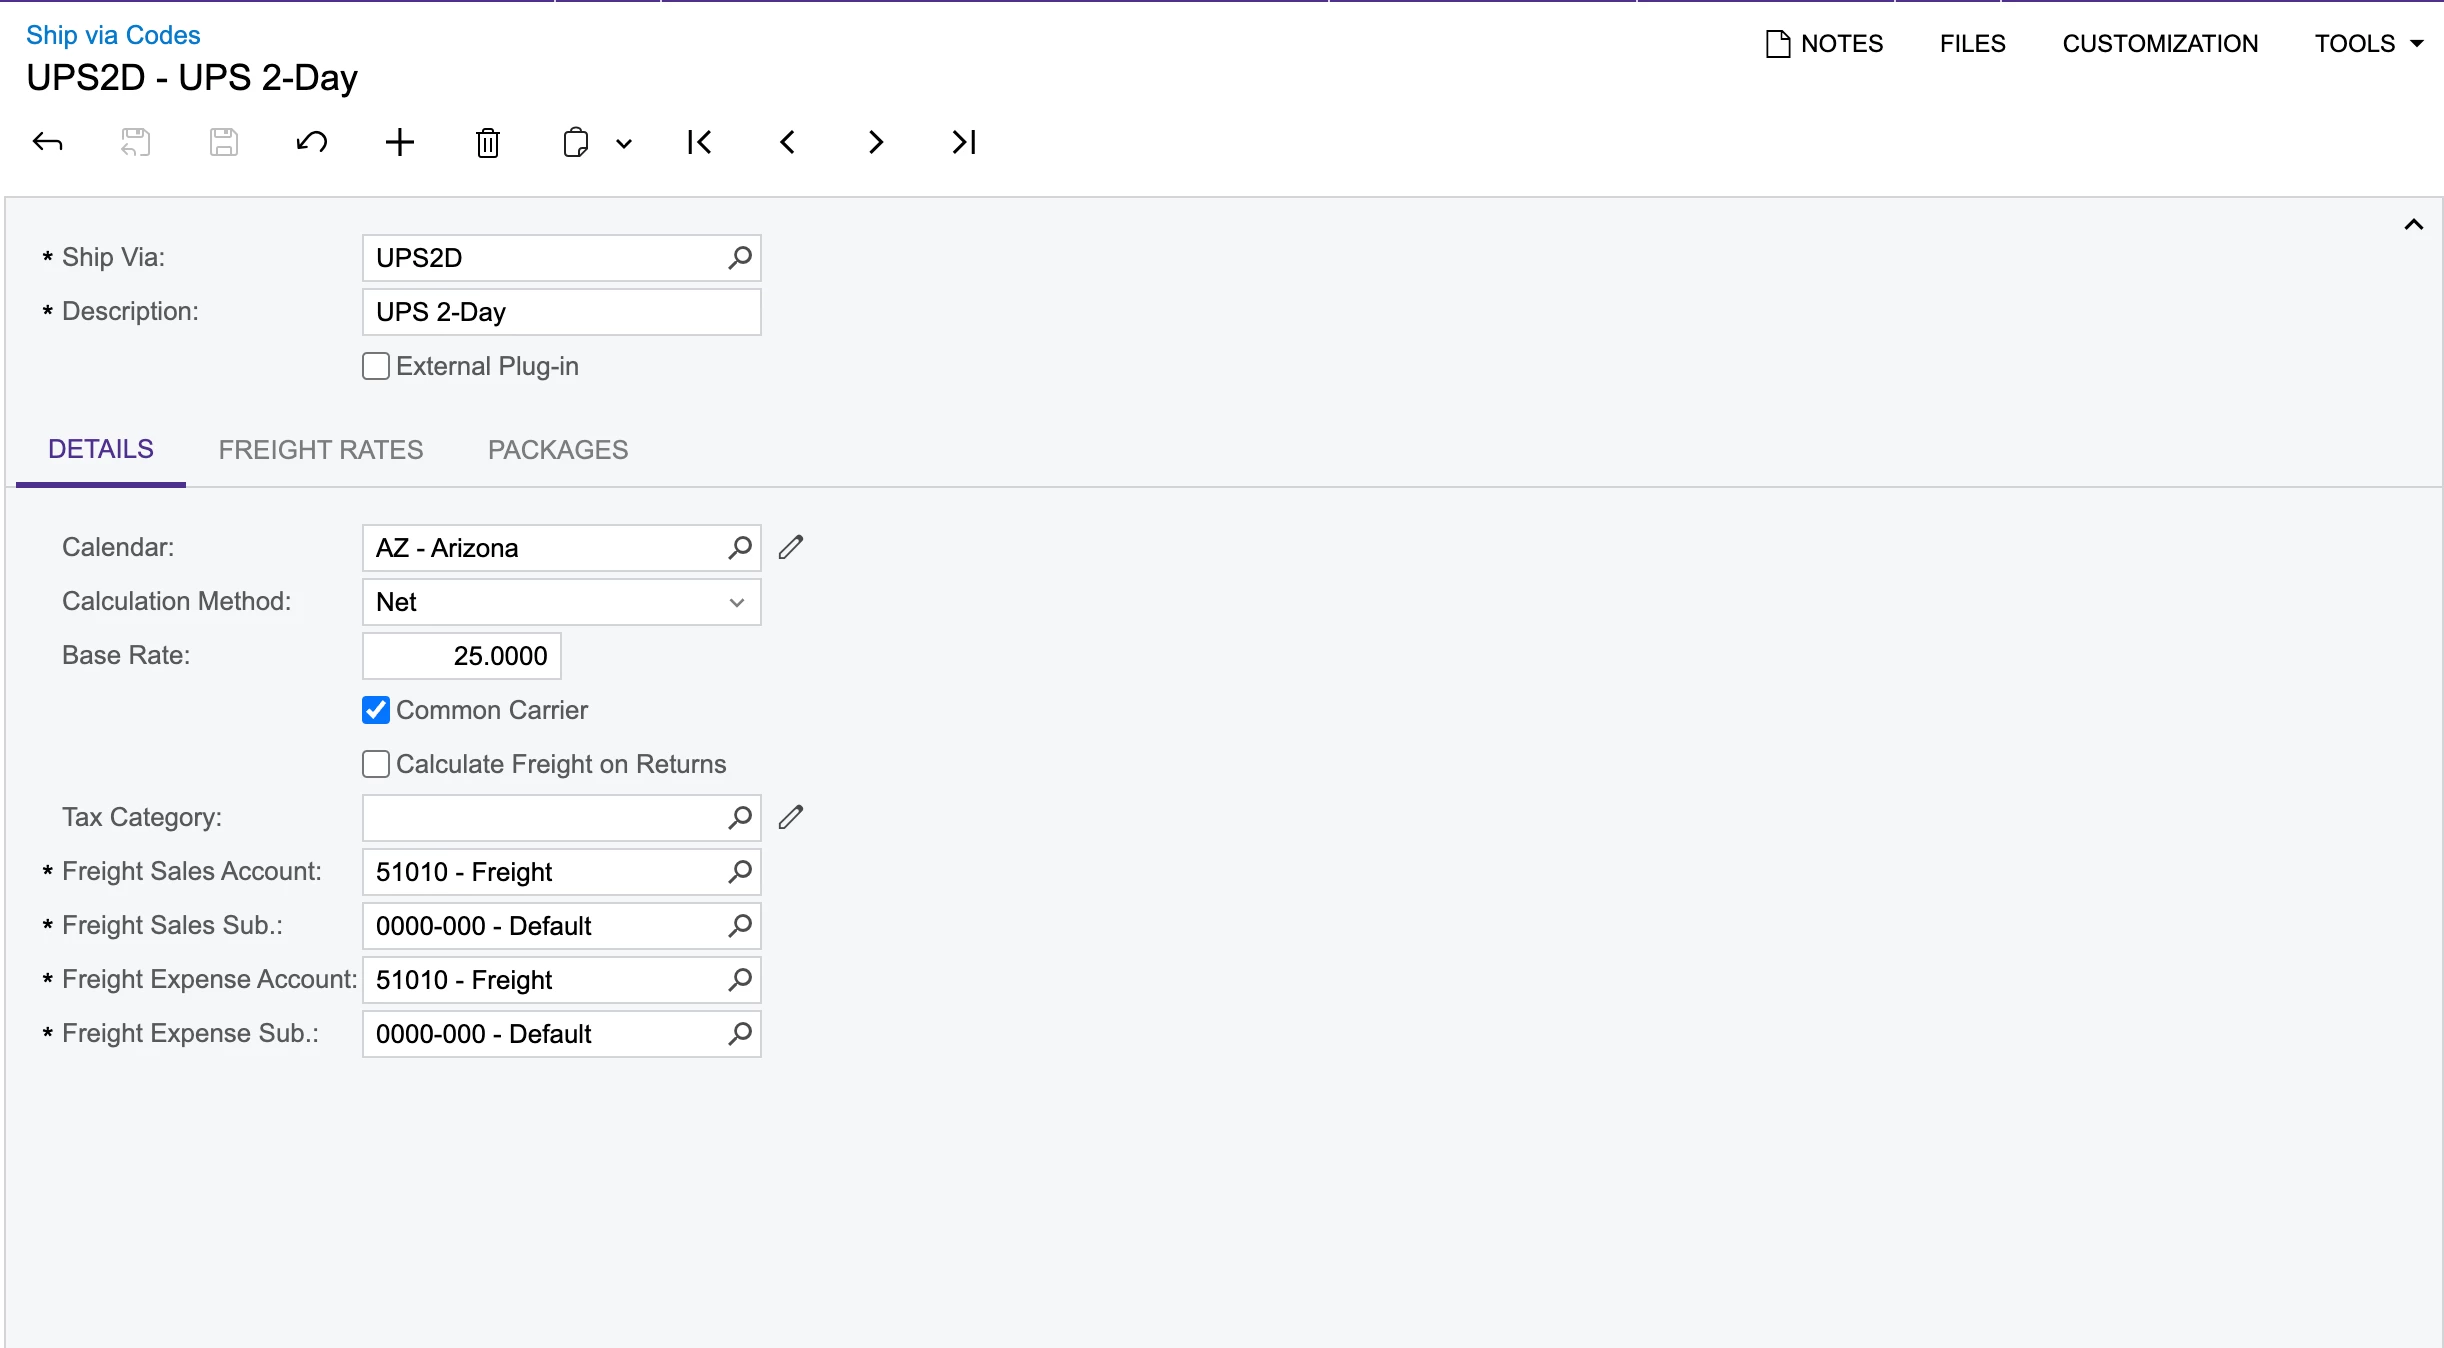Add a new record with plus icon

[x=400, y=142]
